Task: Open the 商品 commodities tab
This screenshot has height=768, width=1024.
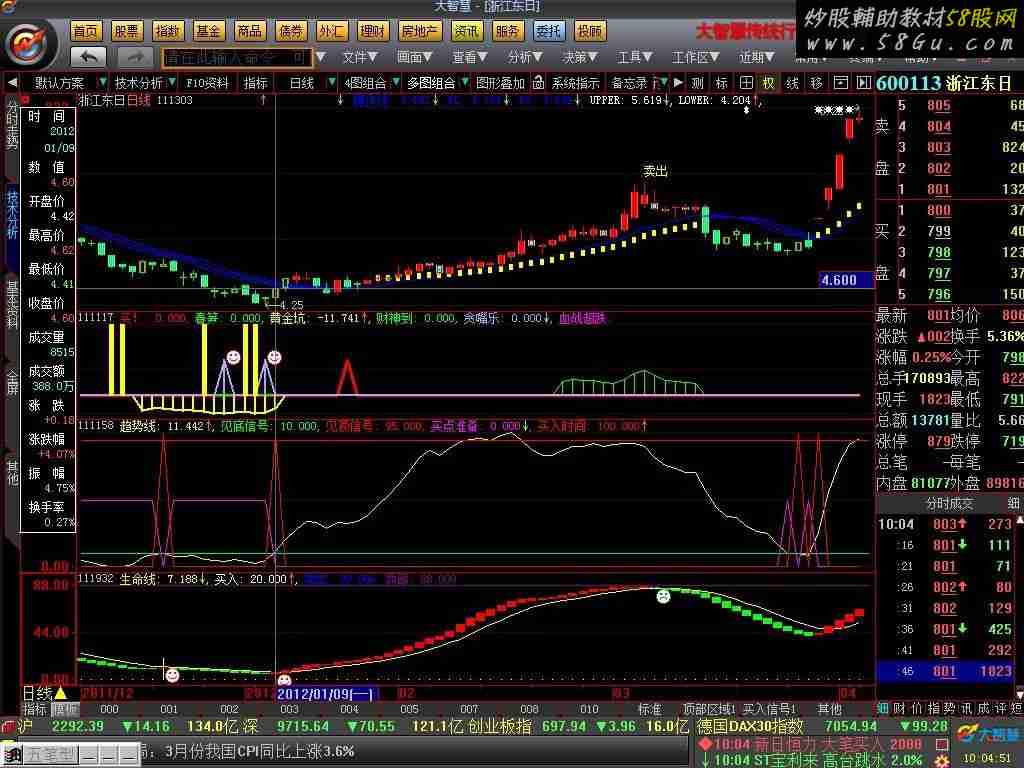Action: click(250, 31)
